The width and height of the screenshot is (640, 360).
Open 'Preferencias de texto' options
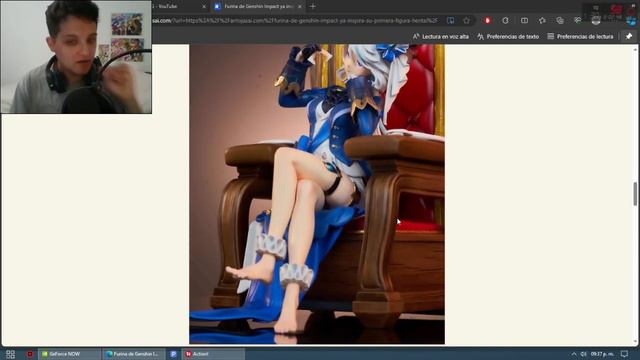click(x=508, y=37)
